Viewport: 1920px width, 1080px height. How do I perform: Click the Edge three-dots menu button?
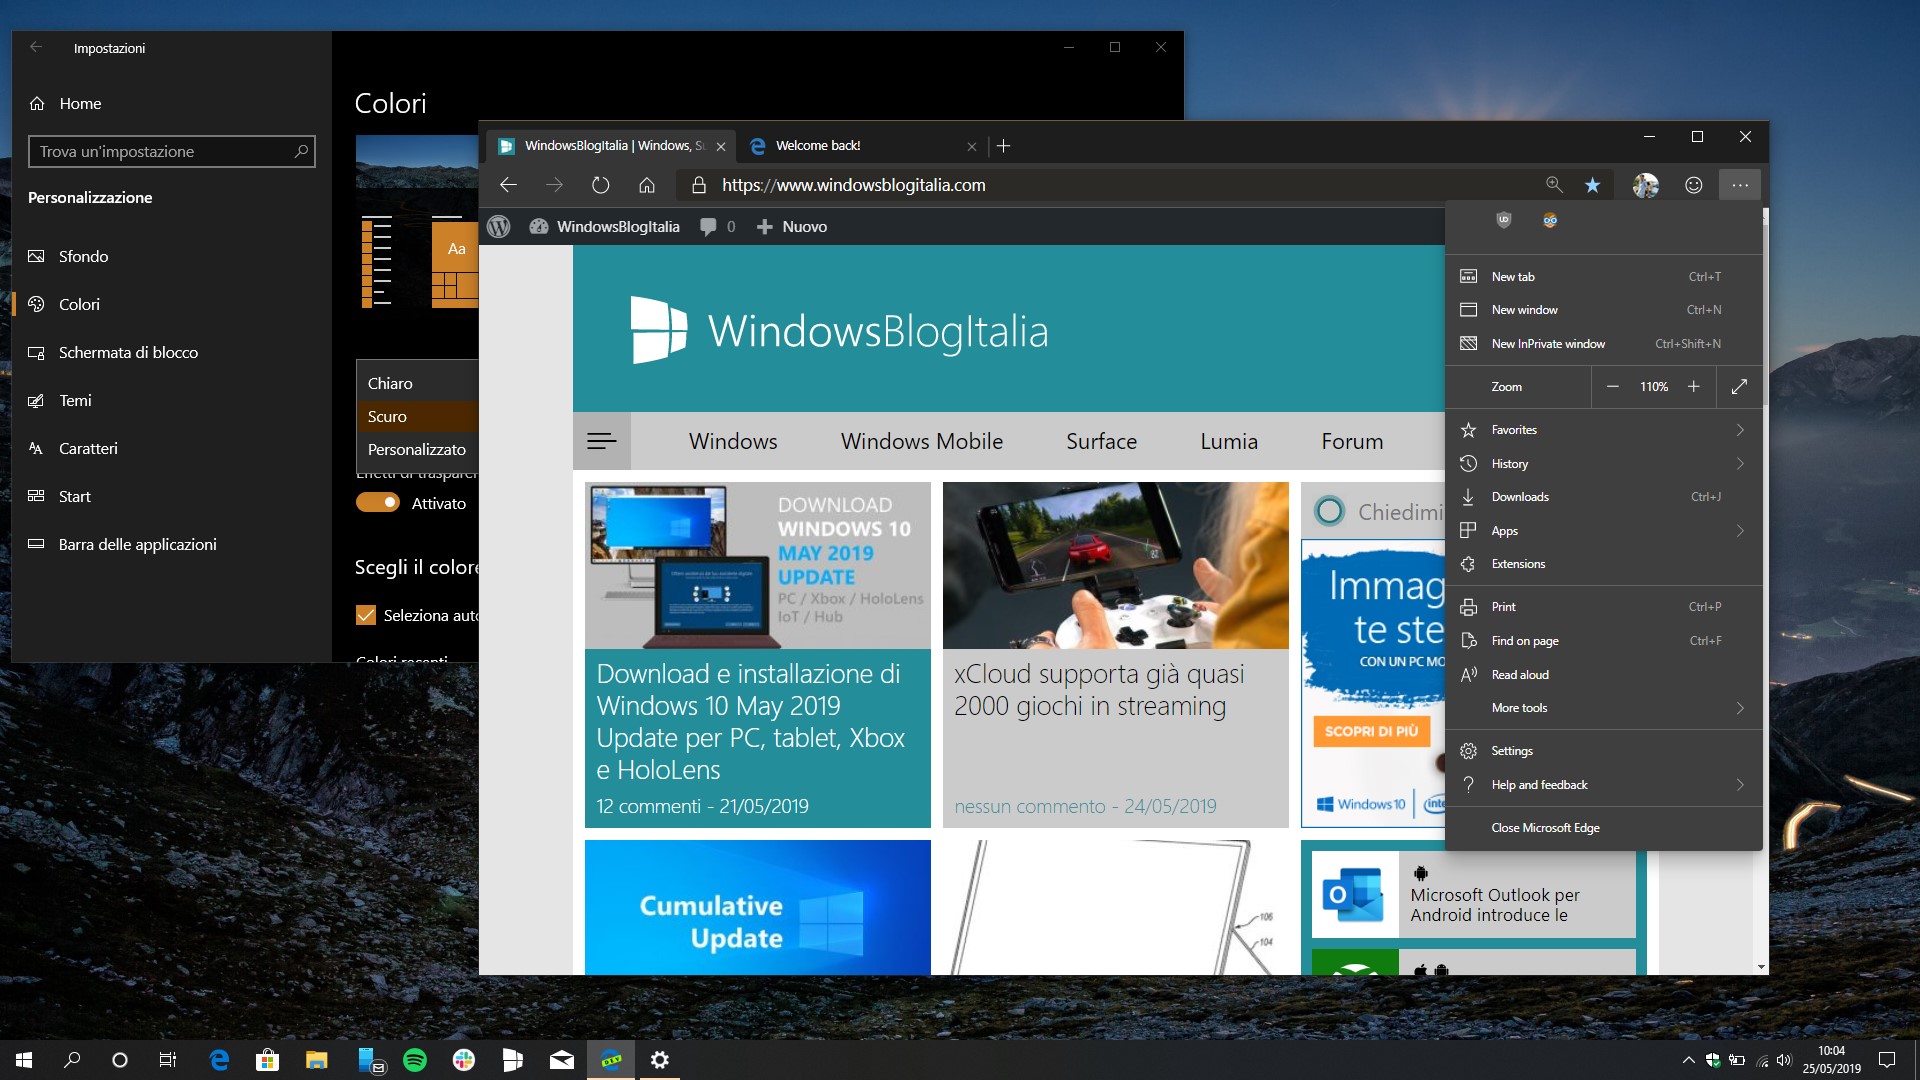point(1740,185)
